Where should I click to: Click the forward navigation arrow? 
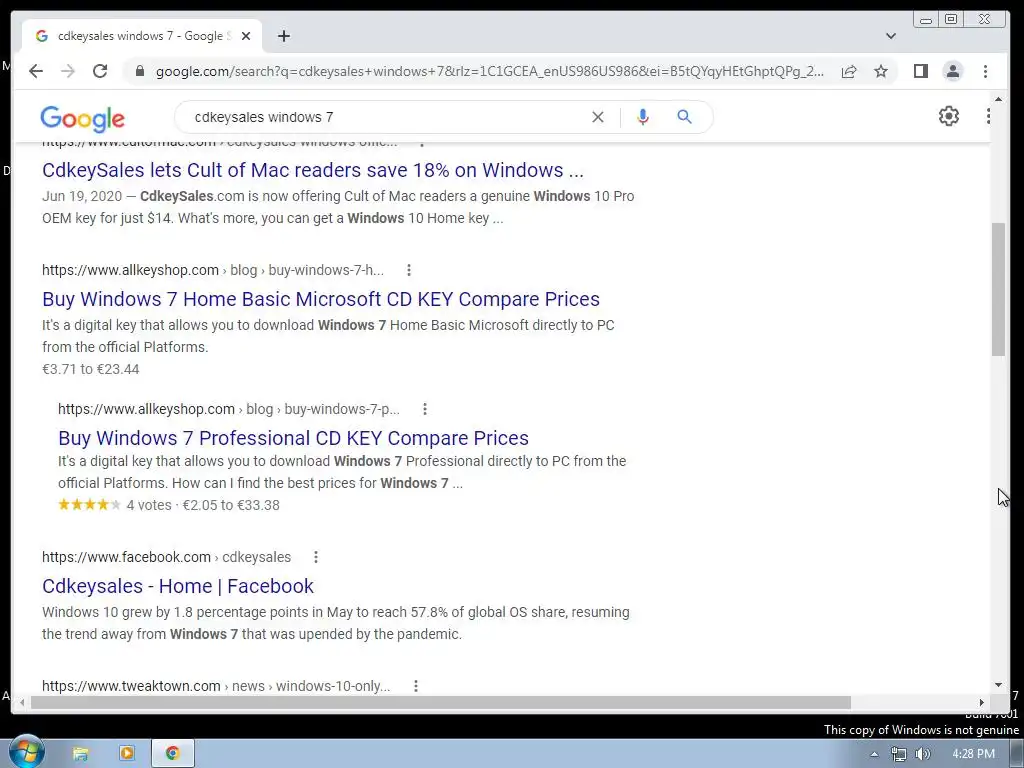tap(68, 71)
